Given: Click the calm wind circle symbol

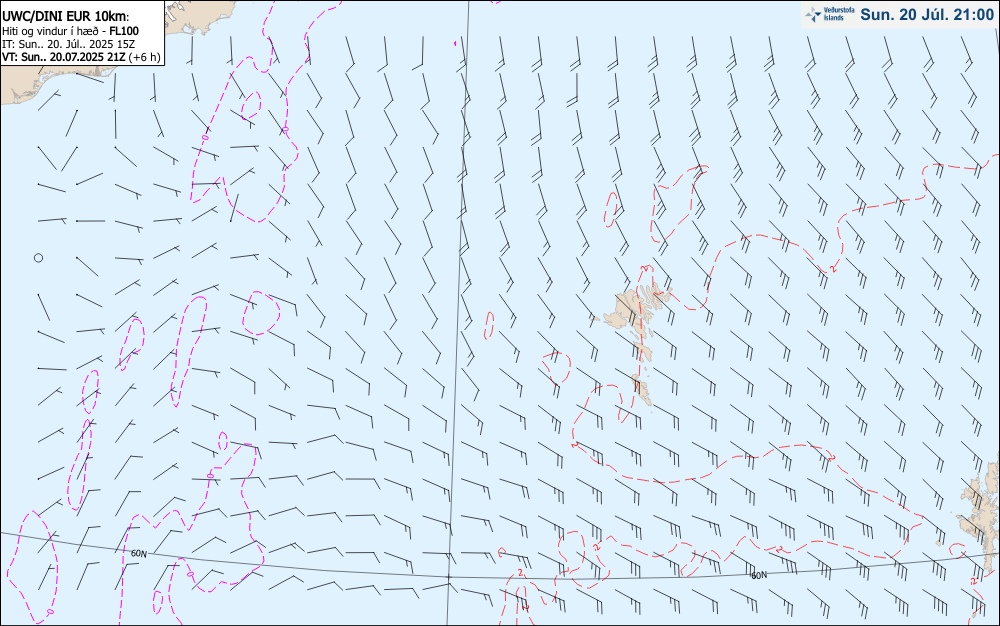Looking at the screenshot, I should 38,258.
